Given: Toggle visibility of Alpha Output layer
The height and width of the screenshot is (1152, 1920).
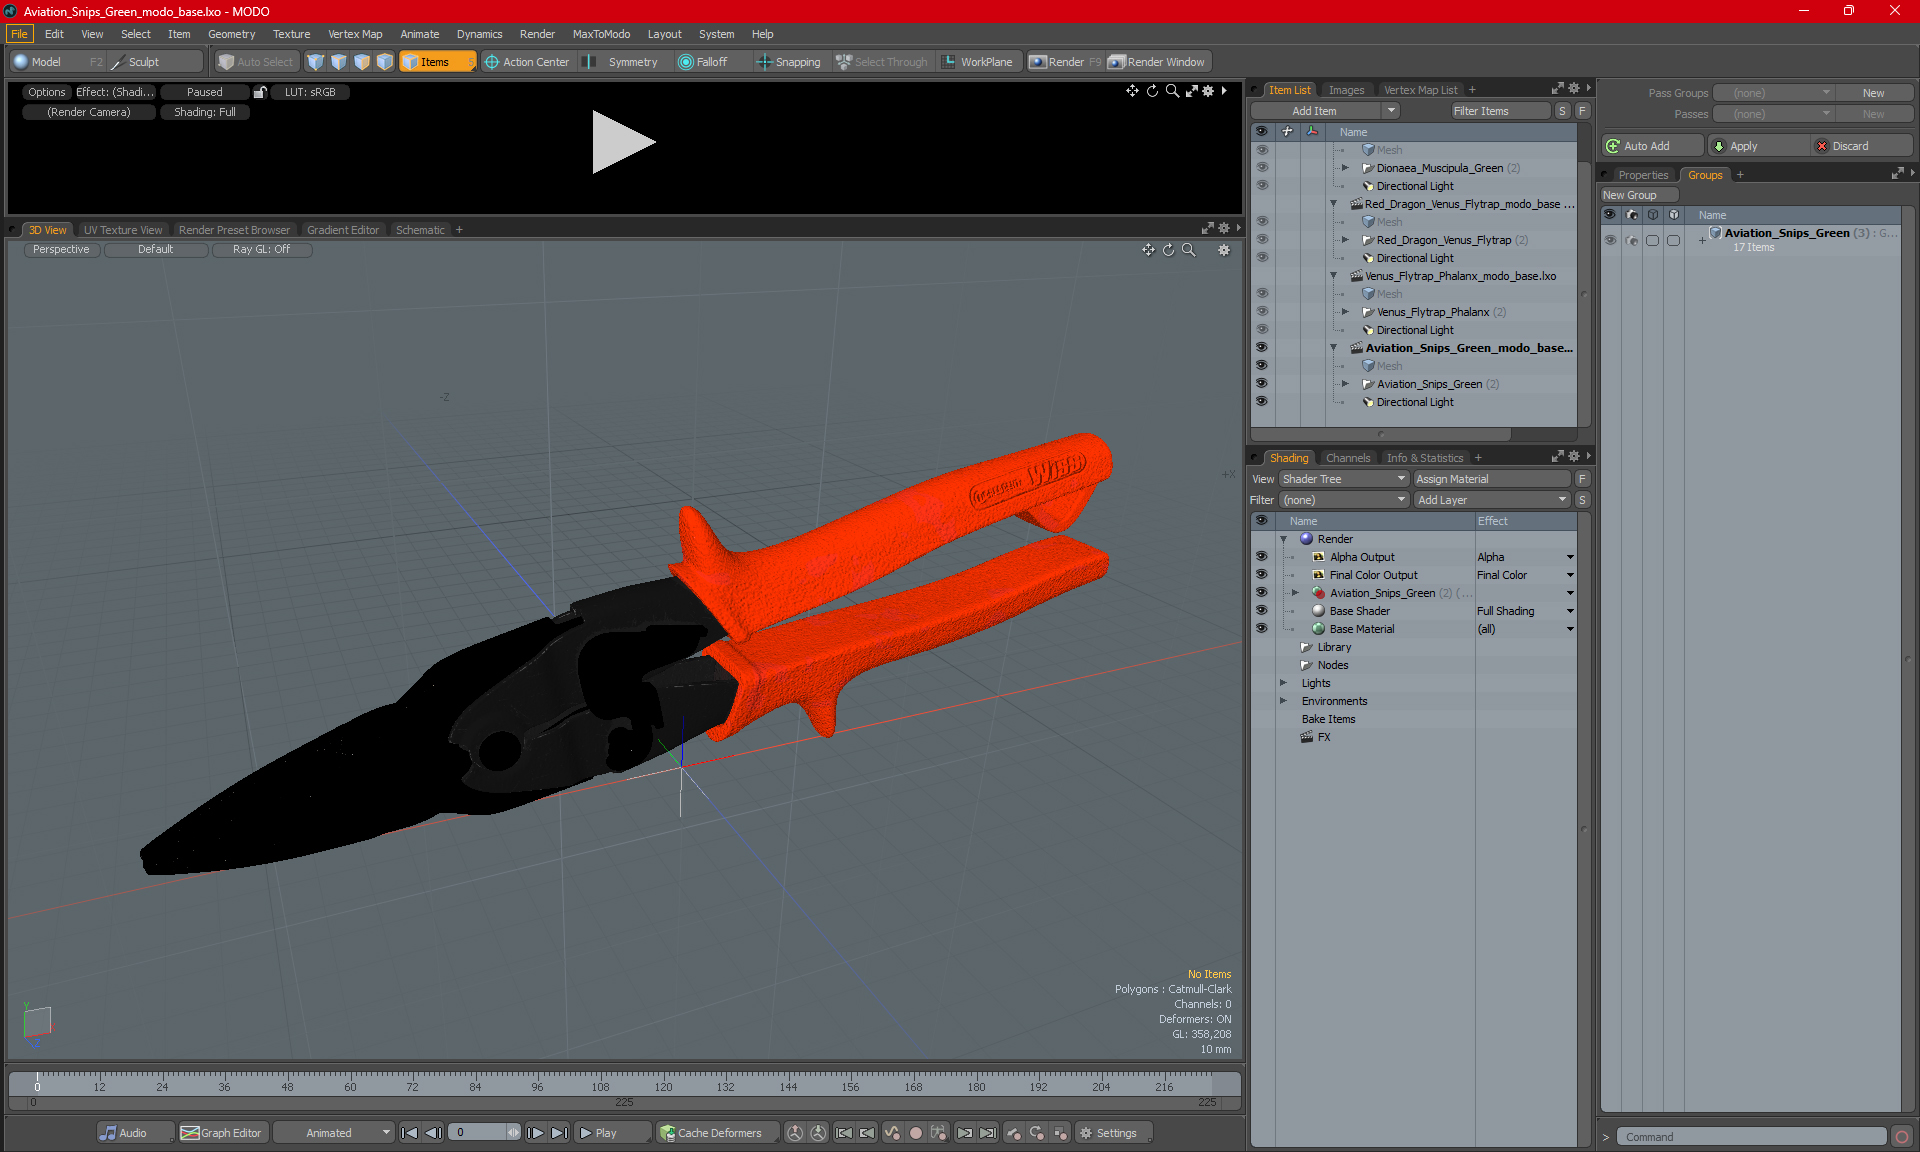Looking at the screenshot, I should pyautogui.click(x=1261, y=557).
